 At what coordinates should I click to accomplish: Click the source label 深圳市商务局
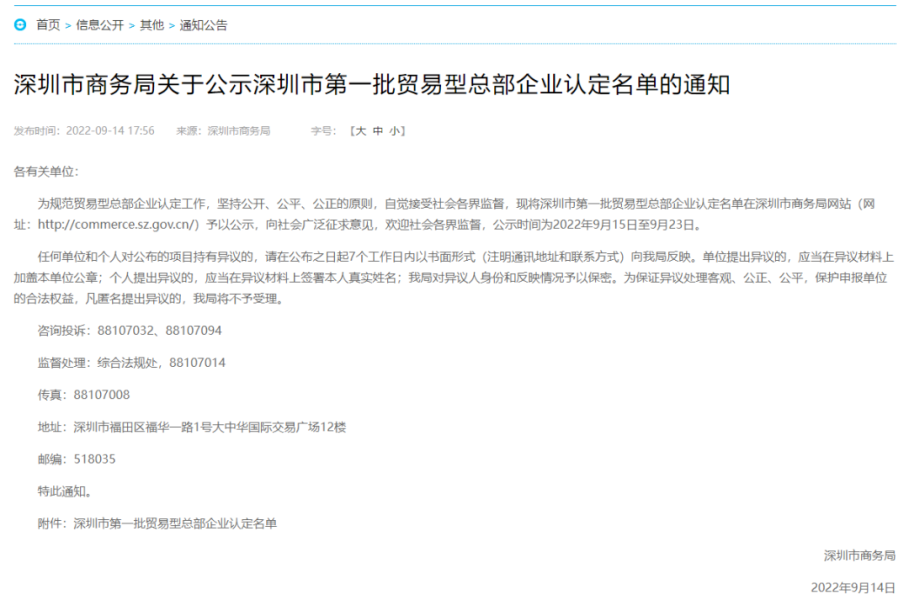tap(239, 131)
